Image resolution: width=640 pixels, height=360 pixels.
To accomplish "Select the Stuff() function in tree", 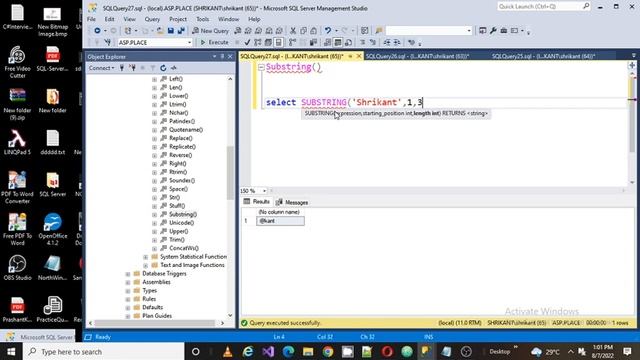I will point(177,206).
